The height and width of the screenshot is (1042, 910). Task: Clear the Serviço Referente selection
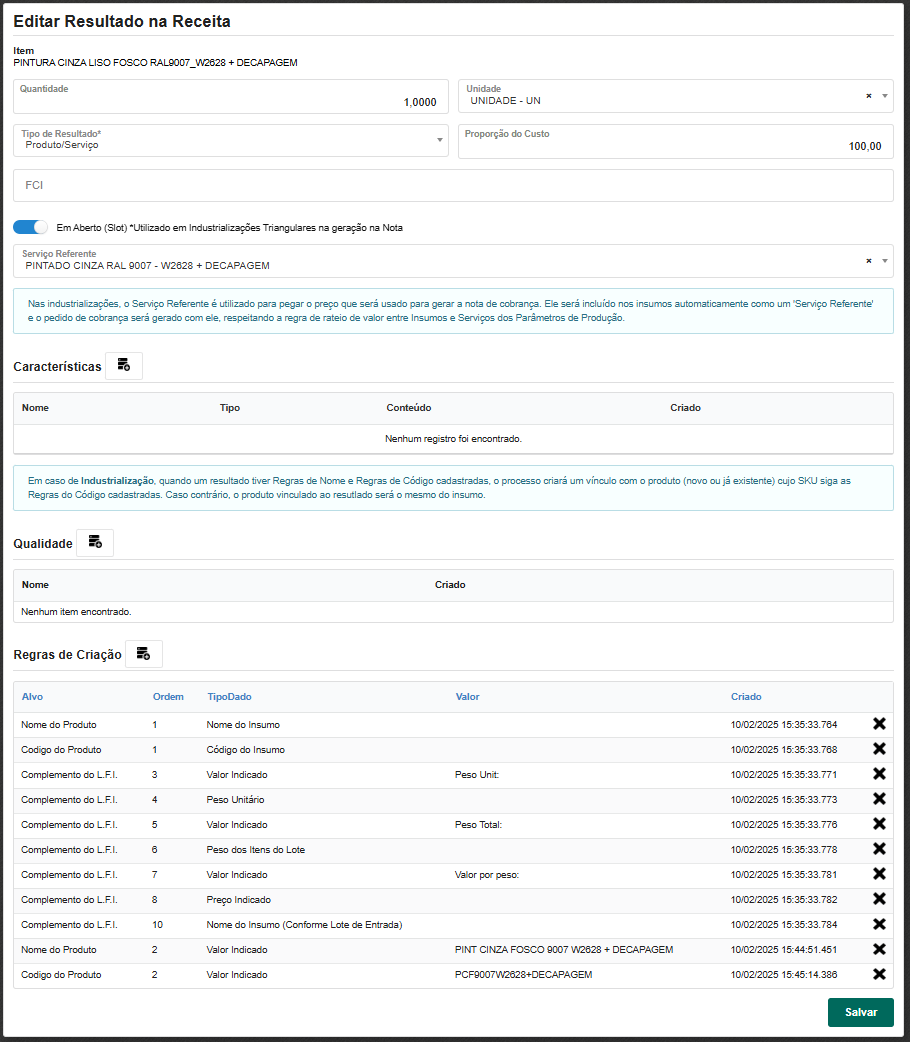868,261
